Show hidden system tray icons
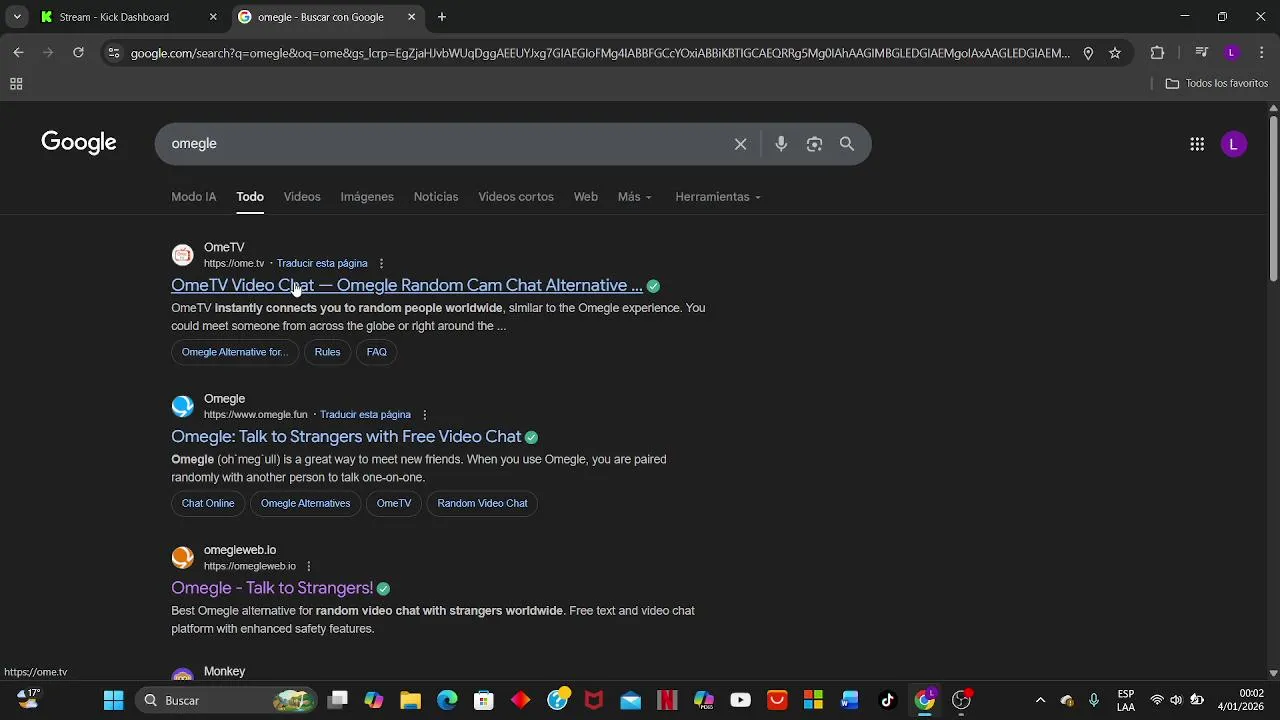 [x=1040, y=700]
